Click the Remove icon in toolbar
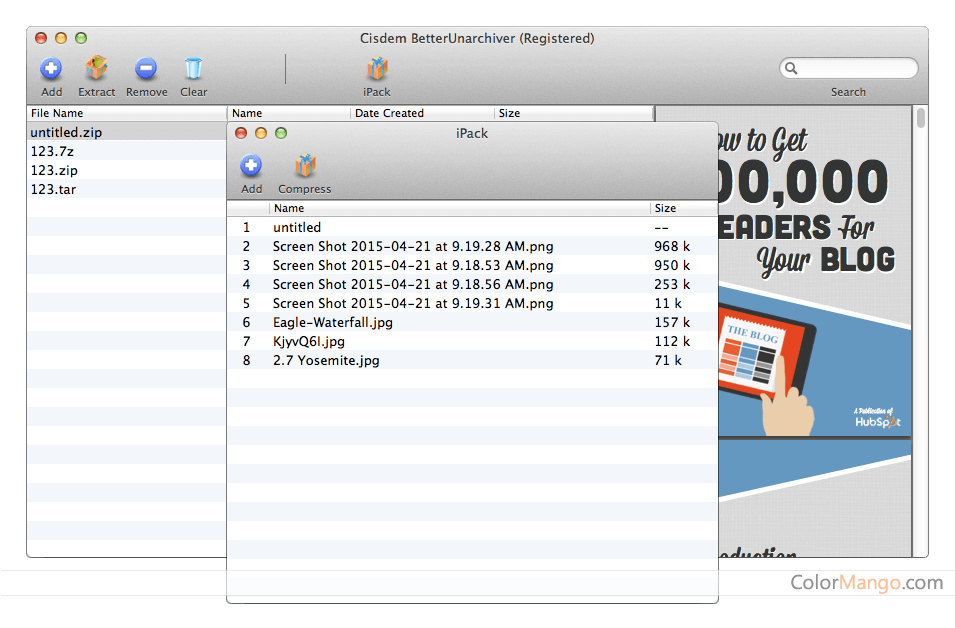The image size is (955, 628). [x=146, y=70]
